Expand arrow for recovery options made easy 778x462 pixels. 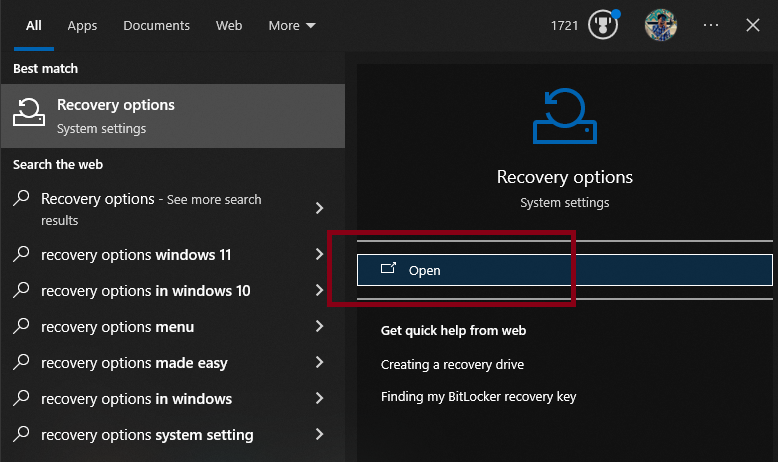click(x=320, y=362)
